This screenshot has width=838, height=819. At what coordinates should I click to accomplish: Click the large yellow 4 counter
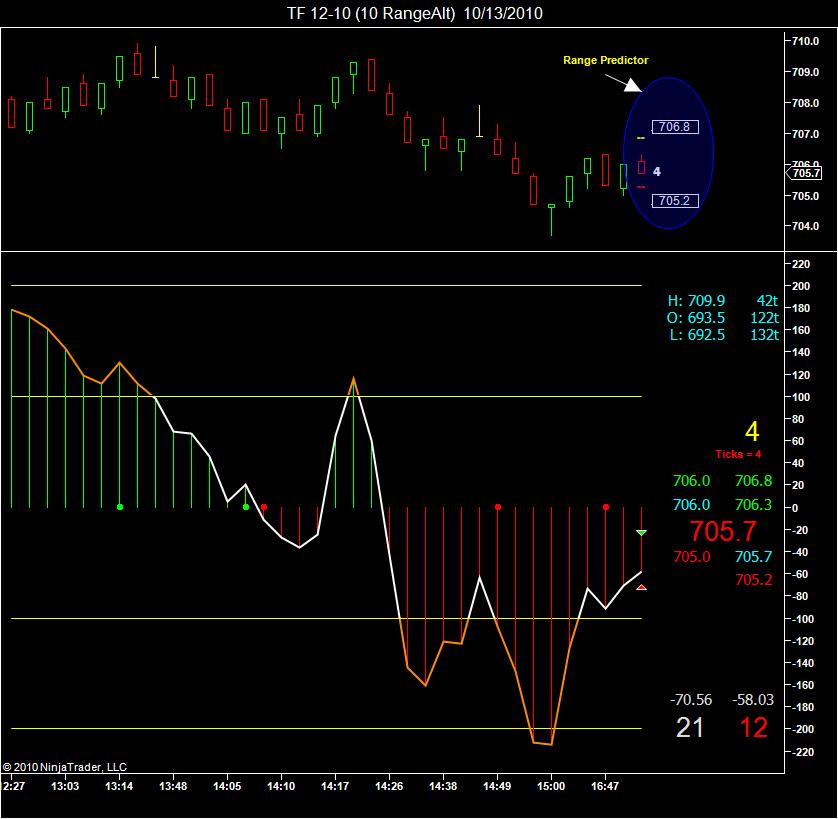click(752, 431)
